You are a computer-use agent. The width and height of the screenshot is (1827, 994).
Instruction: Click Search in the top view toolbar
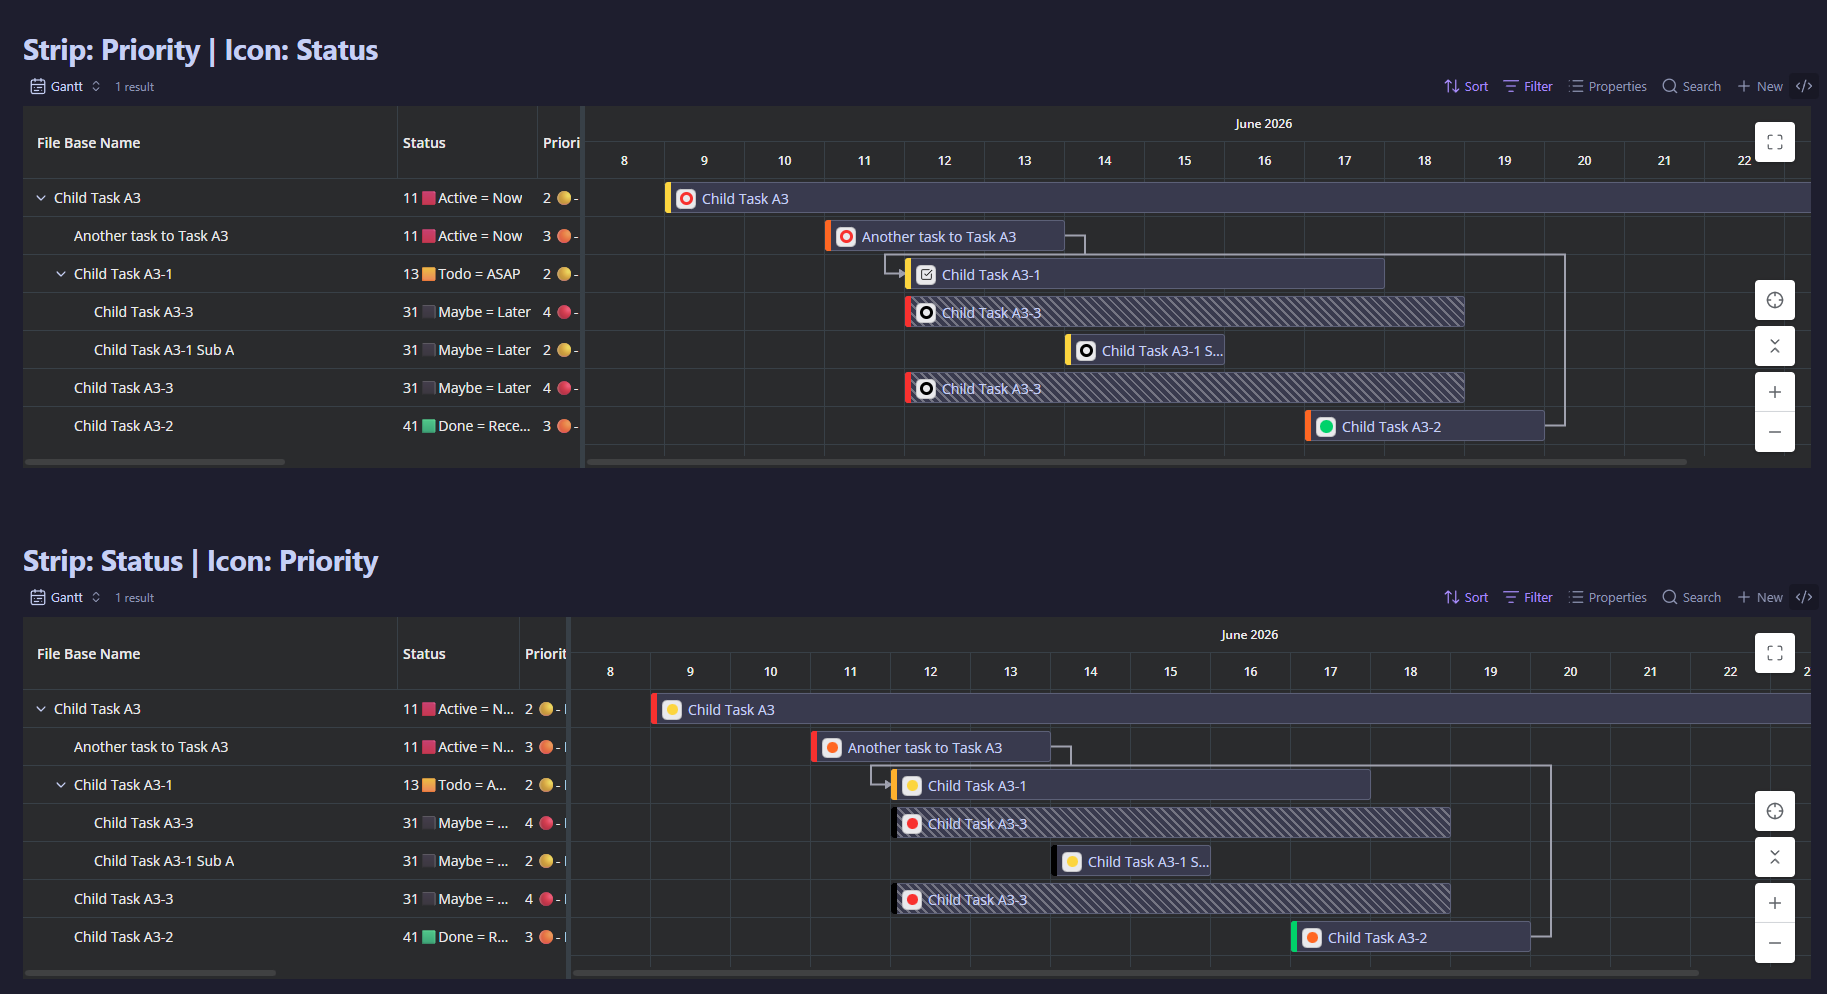(x=1692, y=86)
